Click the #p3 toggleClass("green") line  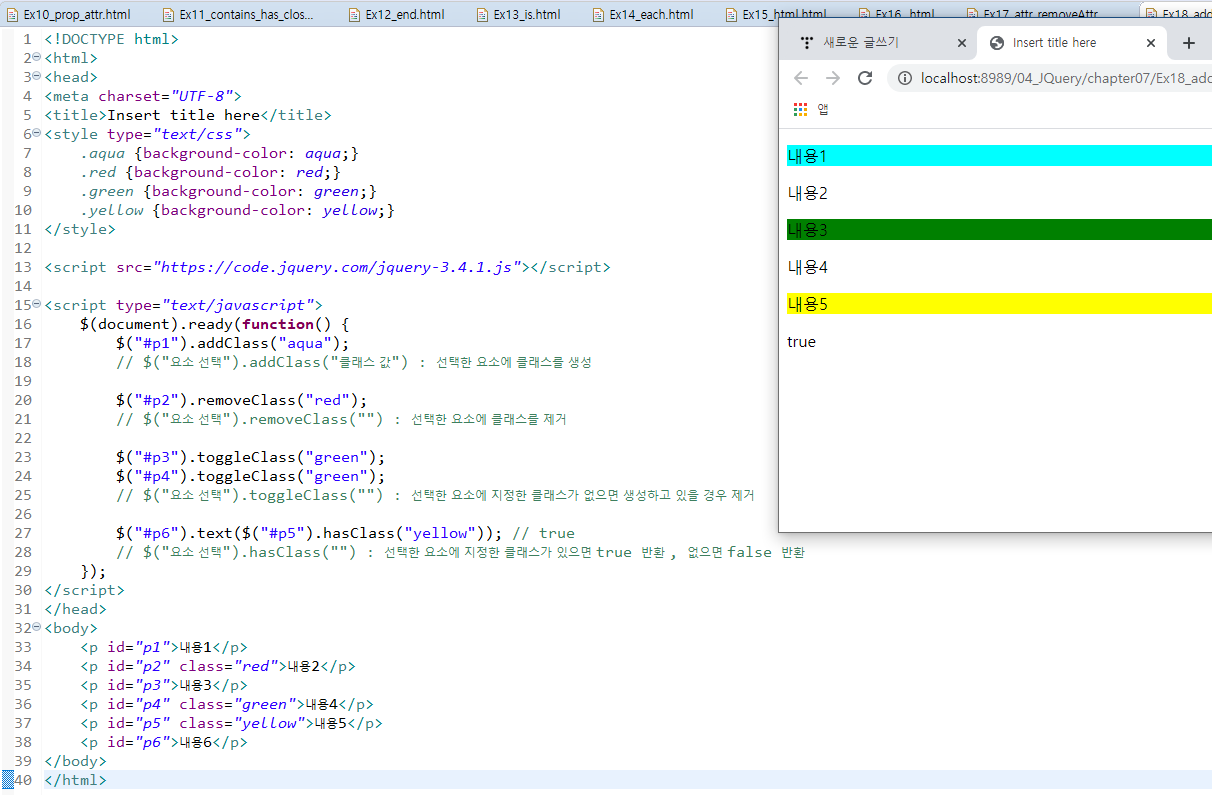click(x=251, y=457)
